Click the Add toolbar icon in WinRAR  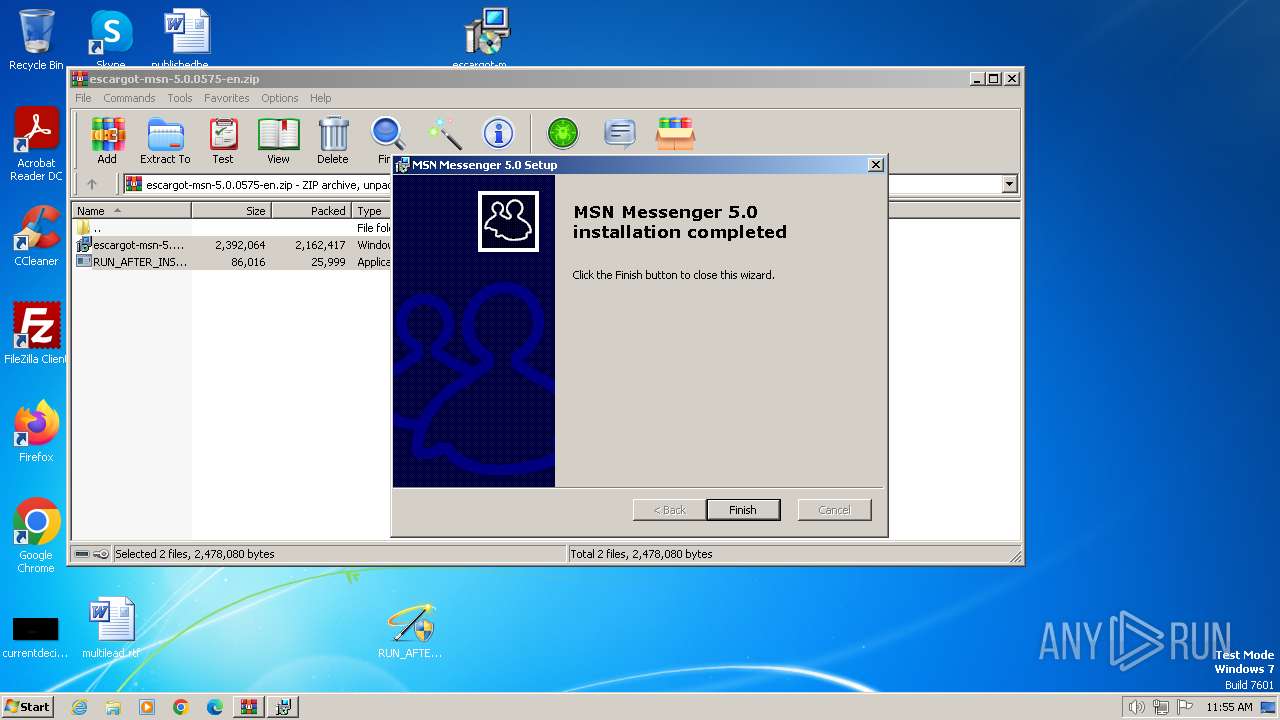tap(107, 141)
